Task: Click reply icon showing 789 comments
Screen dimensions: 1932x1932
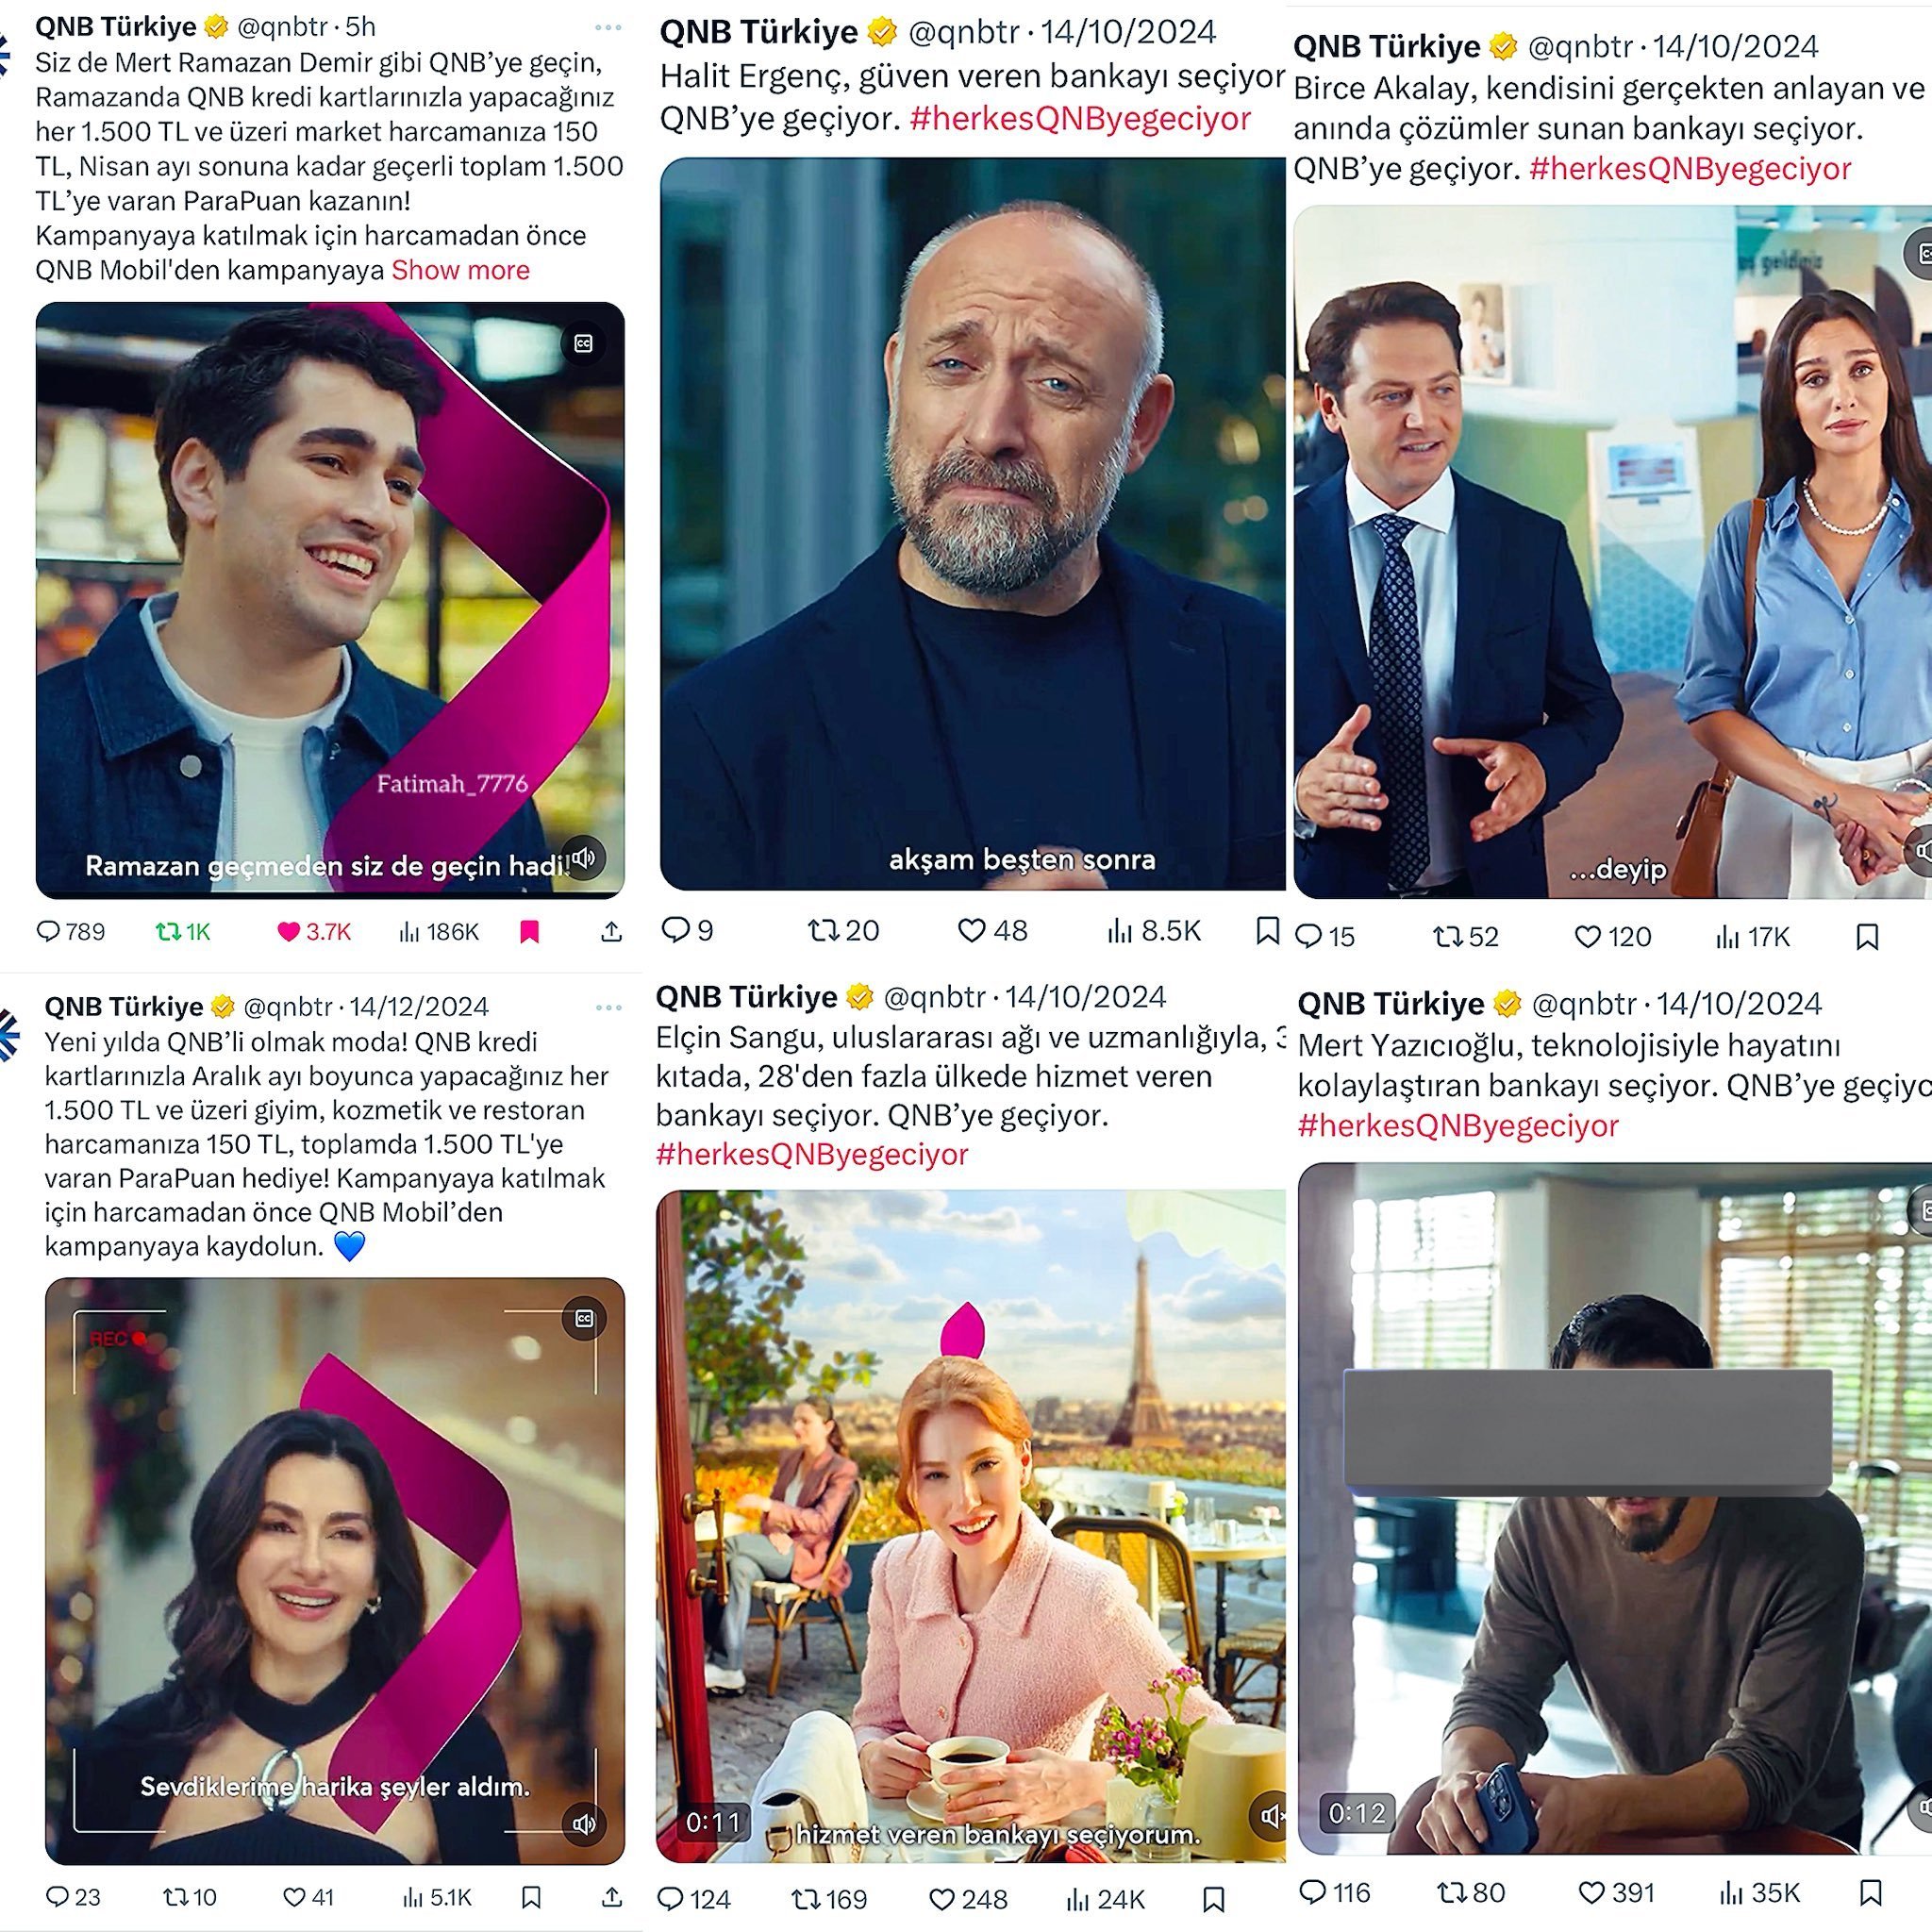Action: click(49, 931)
